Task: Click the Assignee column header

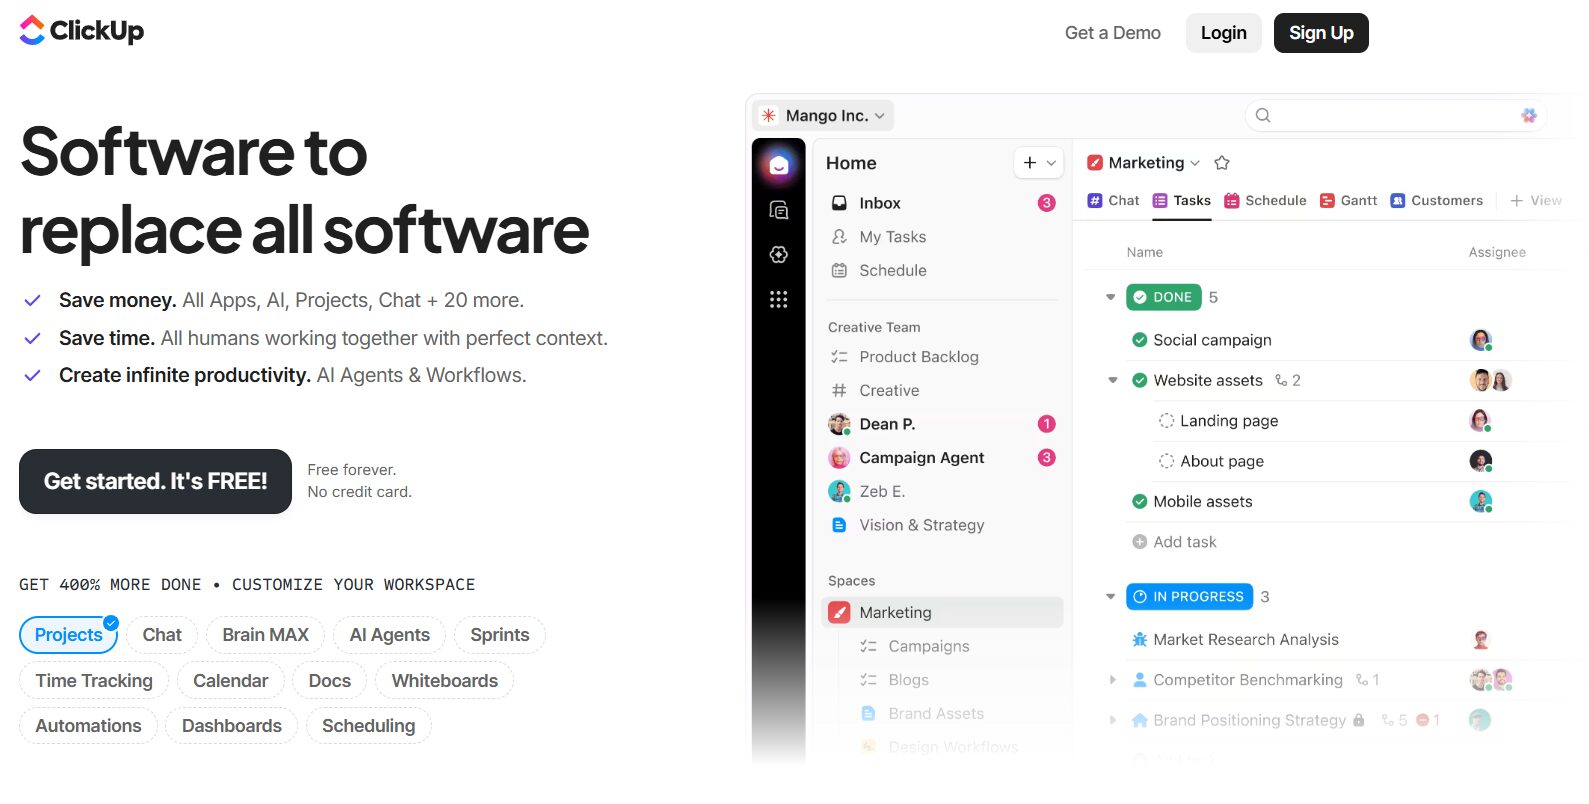Action: pyautogui.click(x=1497, y=253)
